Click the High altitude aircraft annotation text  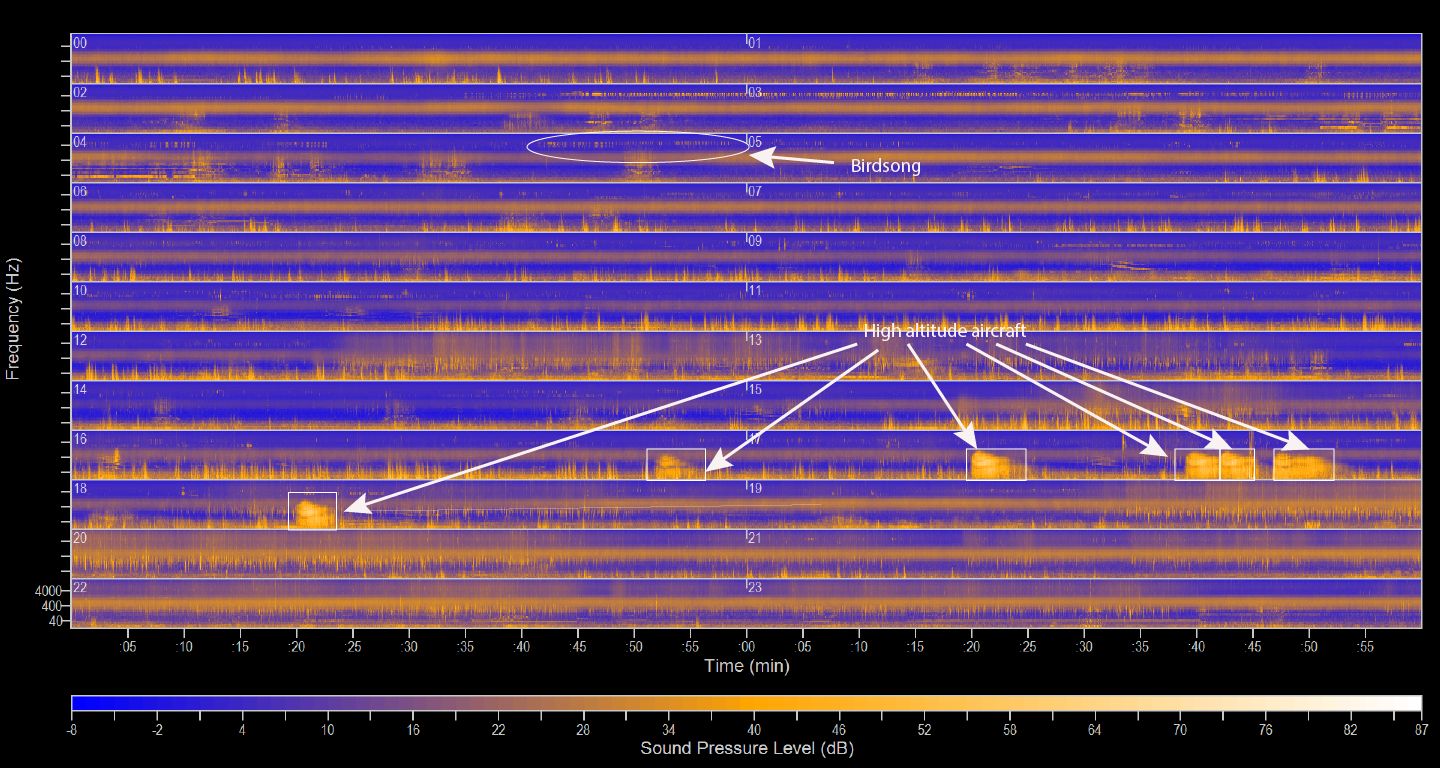tap(945, 331)
